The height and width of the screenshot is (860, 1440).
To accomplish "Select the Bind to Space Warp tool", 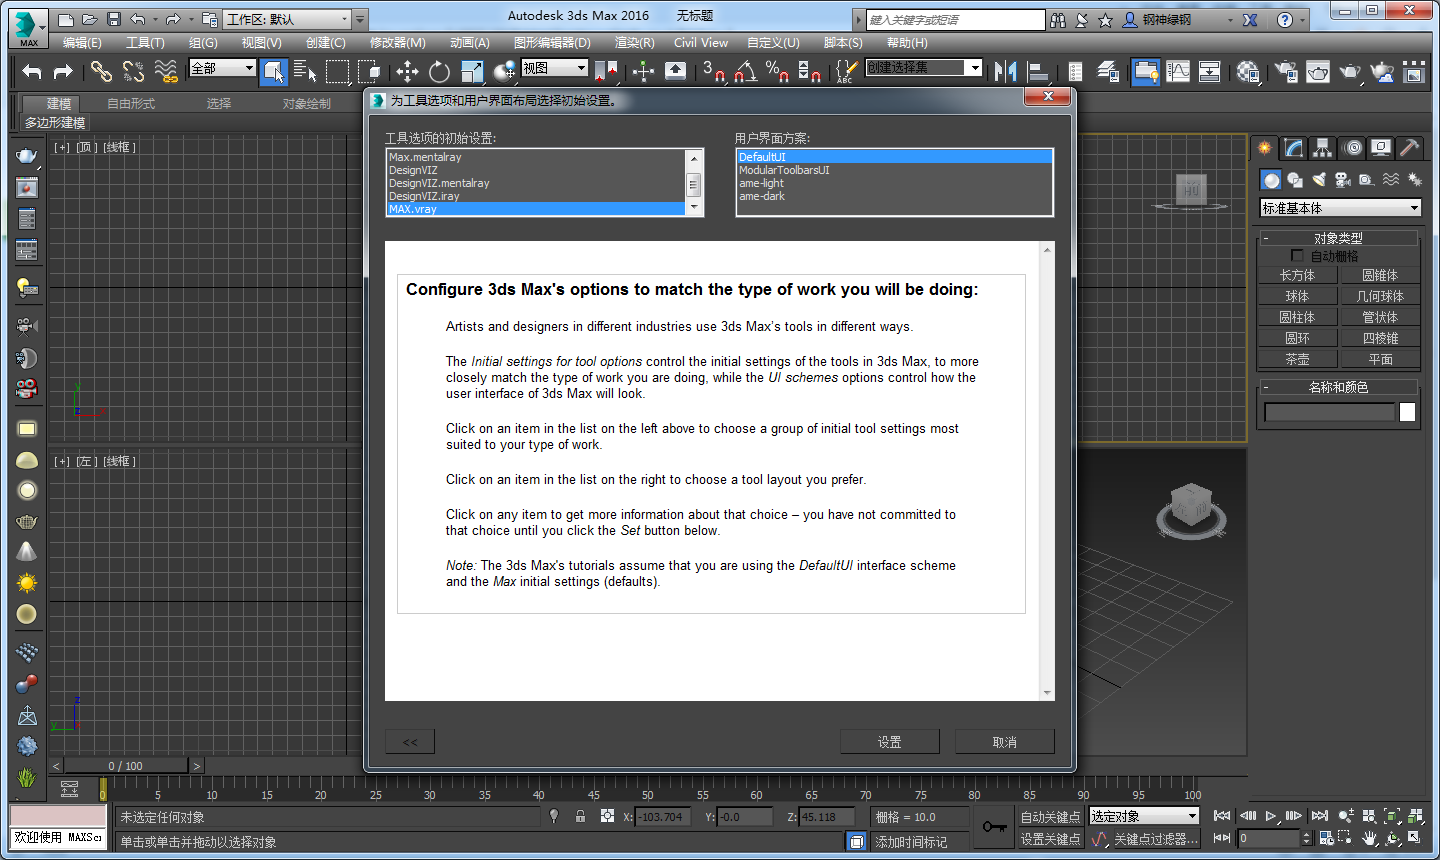I will pyautogui.click(x=166, y=71).
